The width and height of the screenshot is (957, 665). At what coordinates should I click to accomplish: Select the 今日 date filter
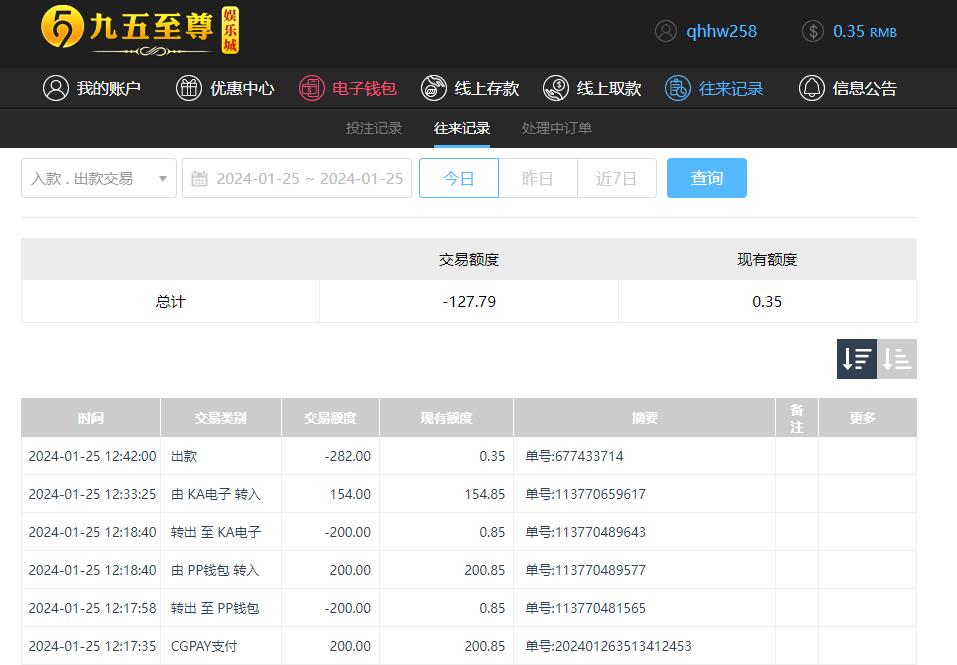[459, 178]
